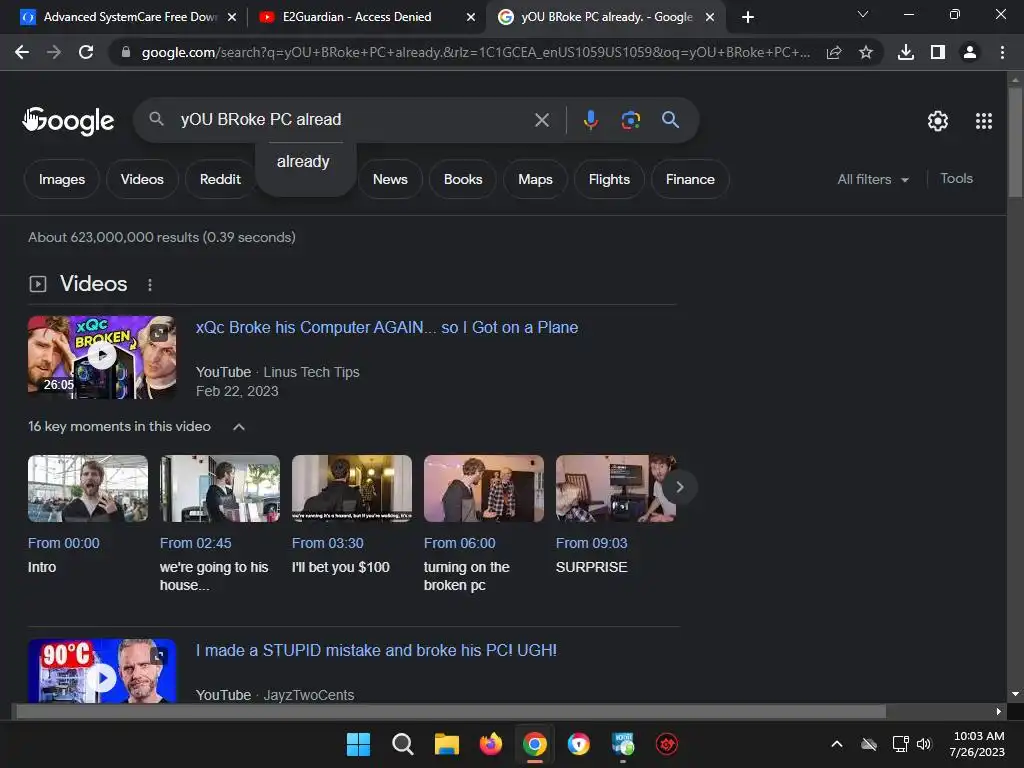Filter results by Books
1024x768 pixels.
463,179
